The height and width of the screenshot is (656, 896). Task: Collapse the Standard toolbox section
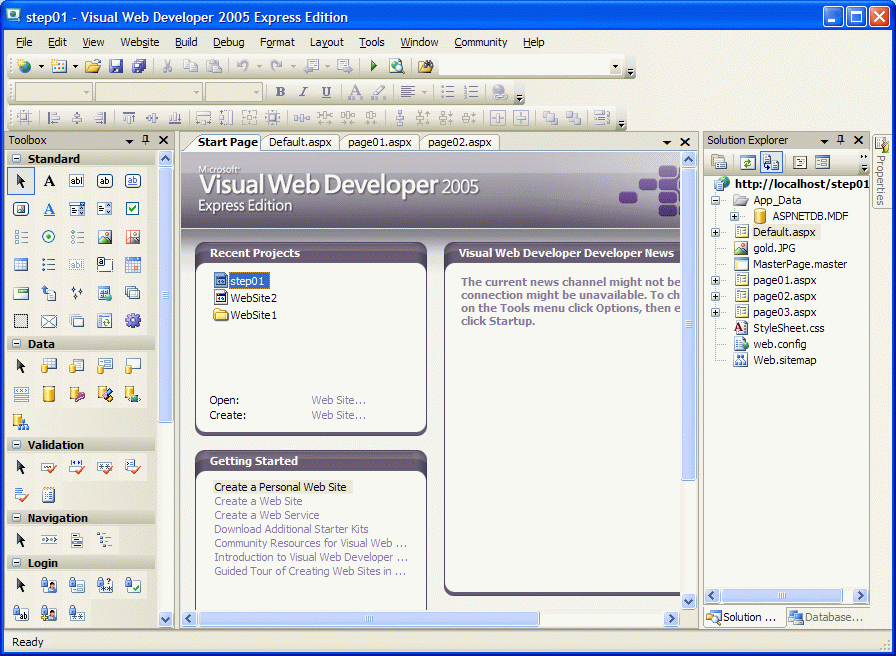tap(17, 159)
